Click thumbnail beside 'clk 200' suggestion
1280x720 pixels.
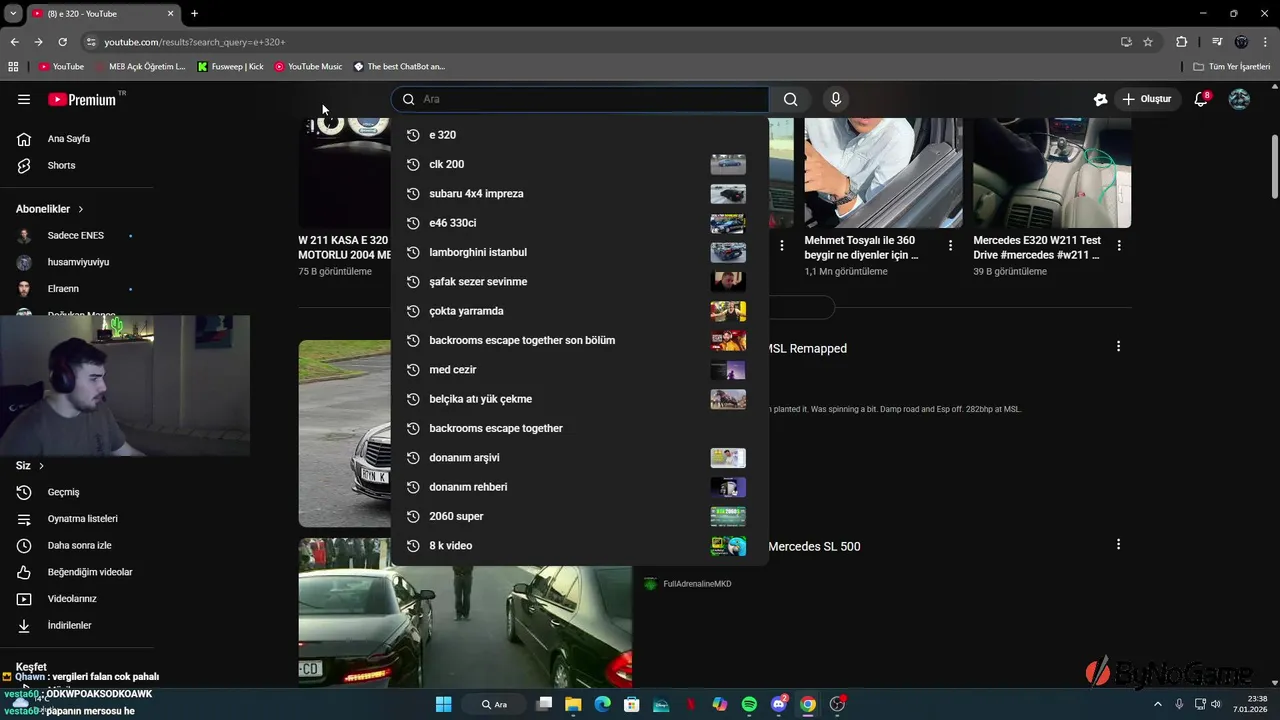click(728, 164)
